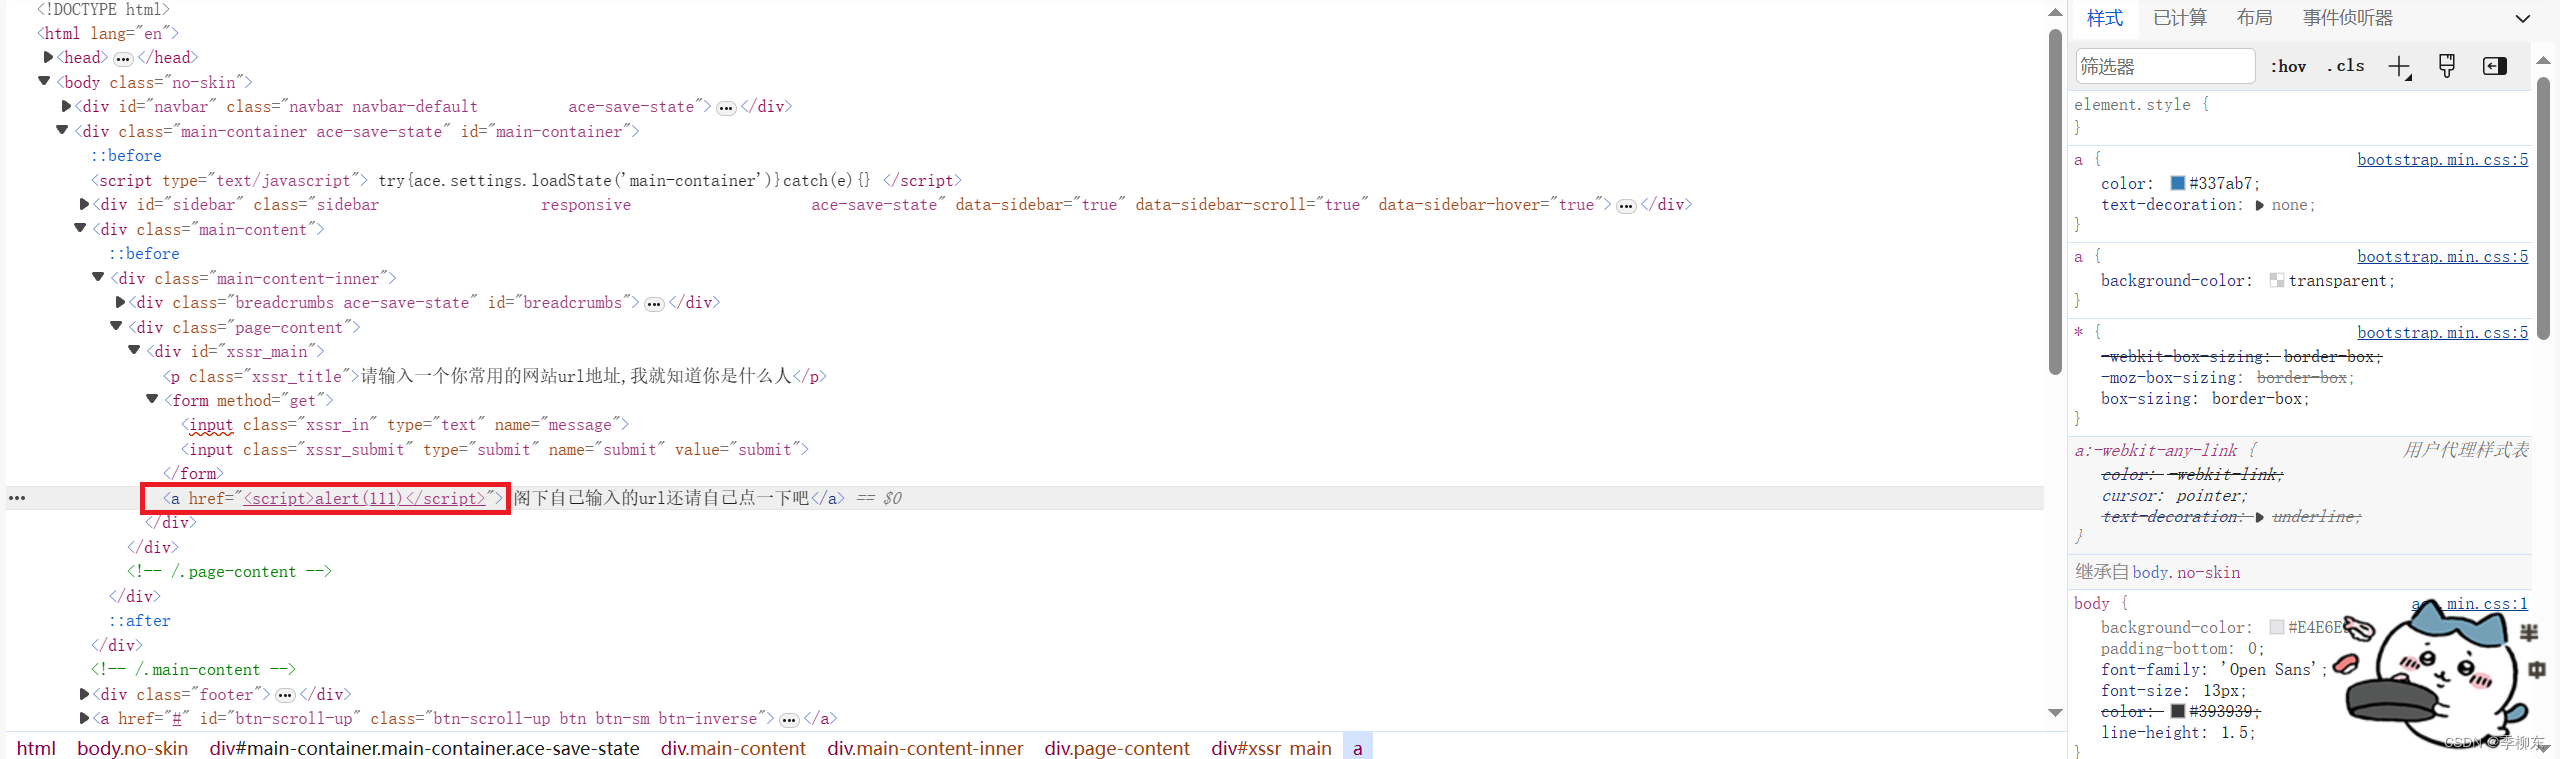
Task: Collapse the form method get node
Action: pyautogui.click(x=152, y=399)
